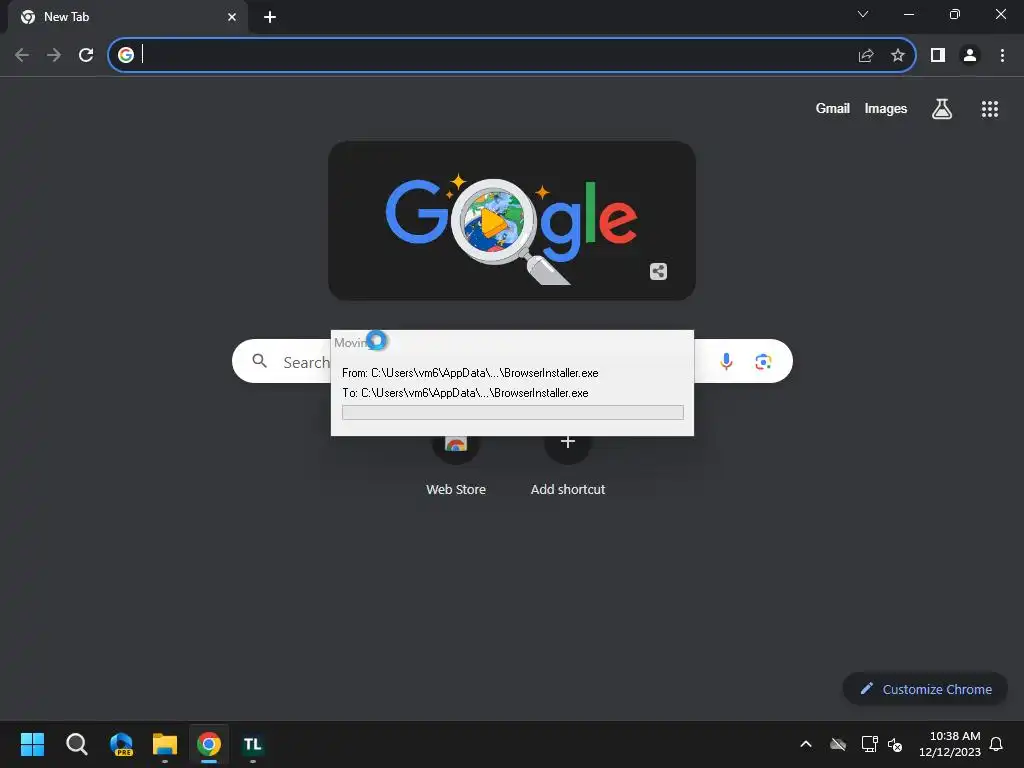The image size is (1024, 768).
Task: Open Google Images link
Action: [886, 108]
